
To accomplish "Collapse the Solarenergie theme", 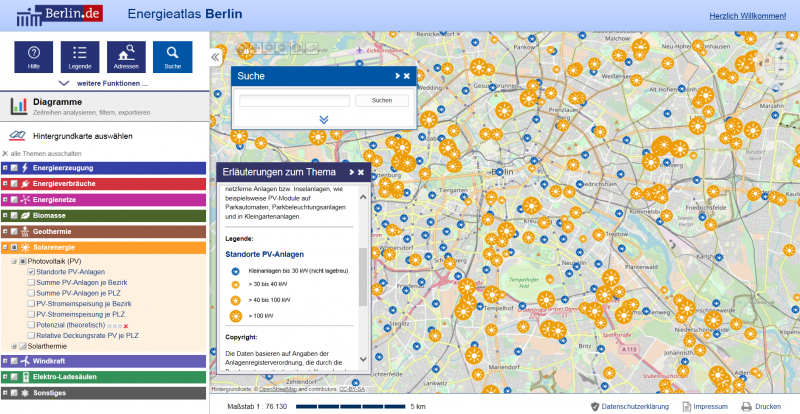I will (x=5, y=248).
